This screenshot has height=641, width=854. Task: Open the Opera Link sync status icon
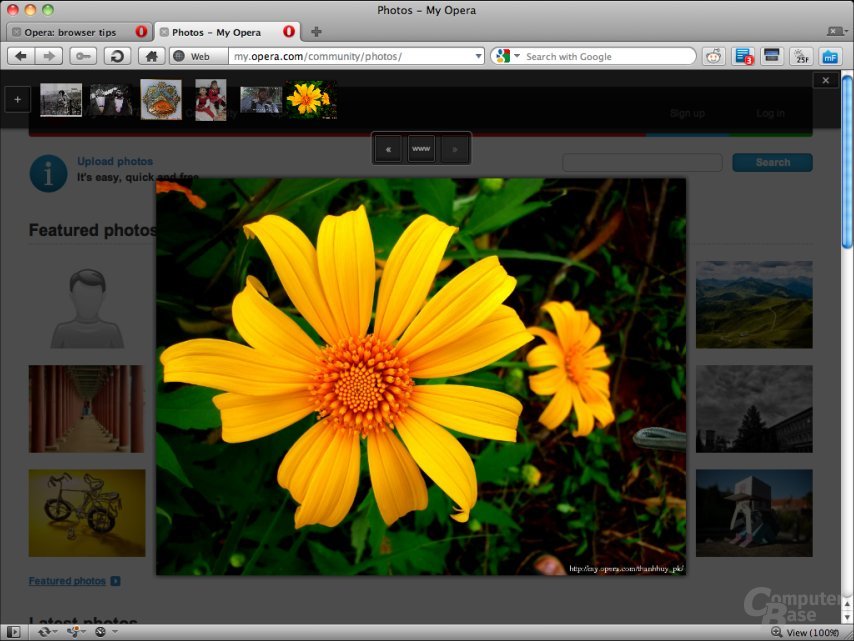45,632
